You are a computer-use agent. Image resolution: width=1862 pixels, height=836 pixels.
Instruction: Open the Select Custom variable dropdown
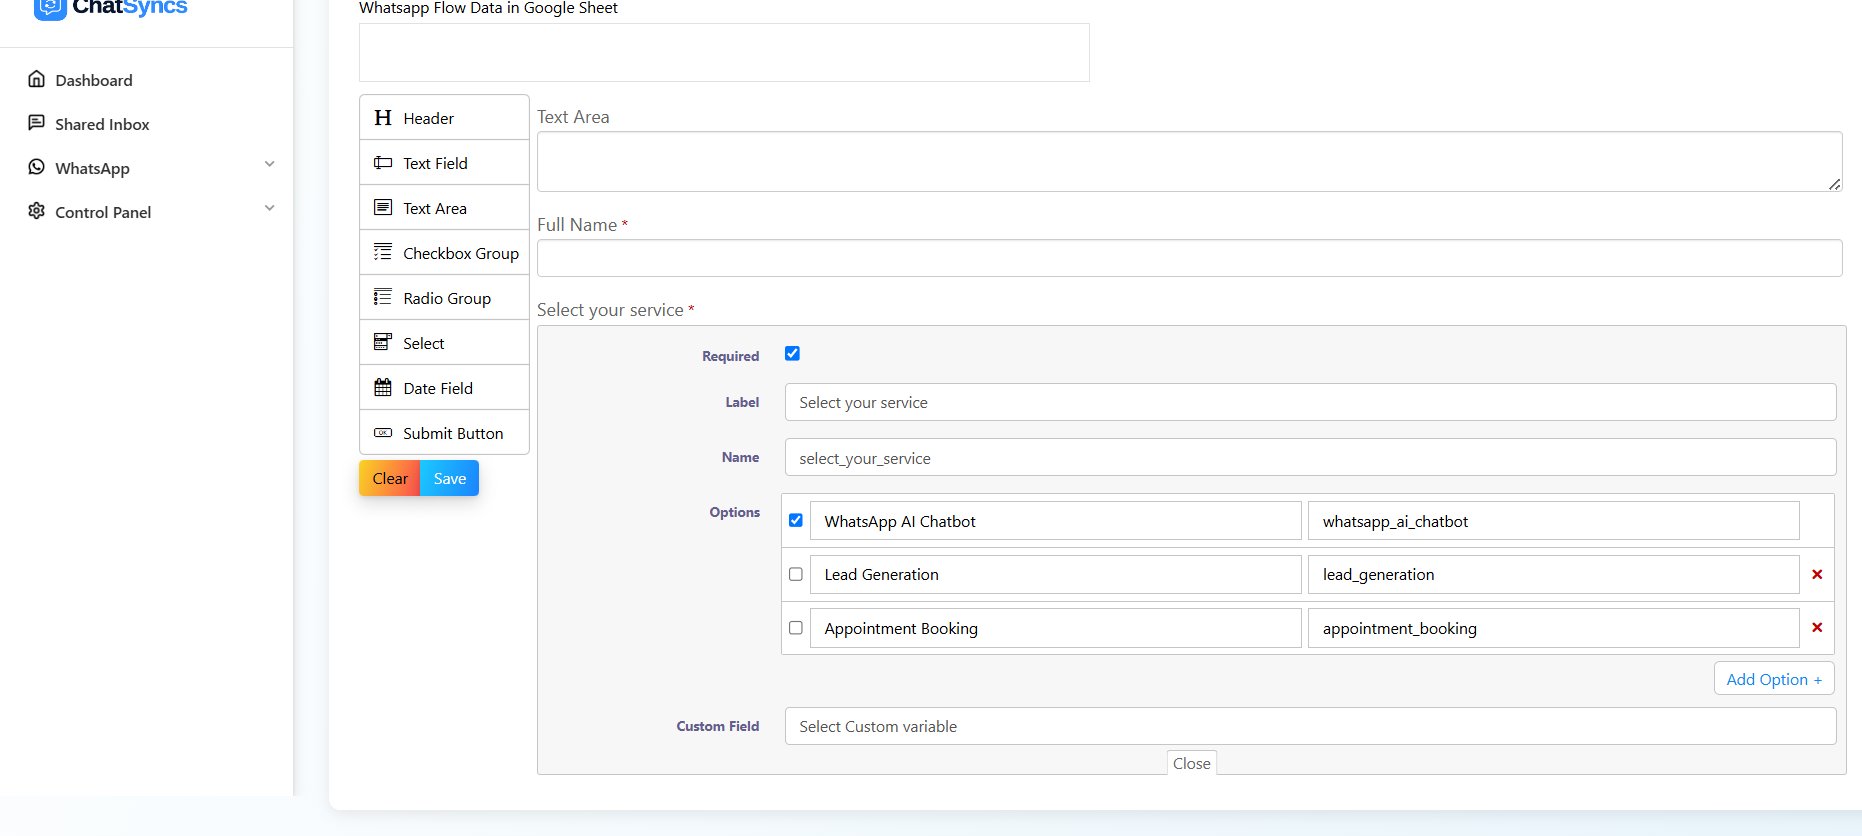[1310, 726]
